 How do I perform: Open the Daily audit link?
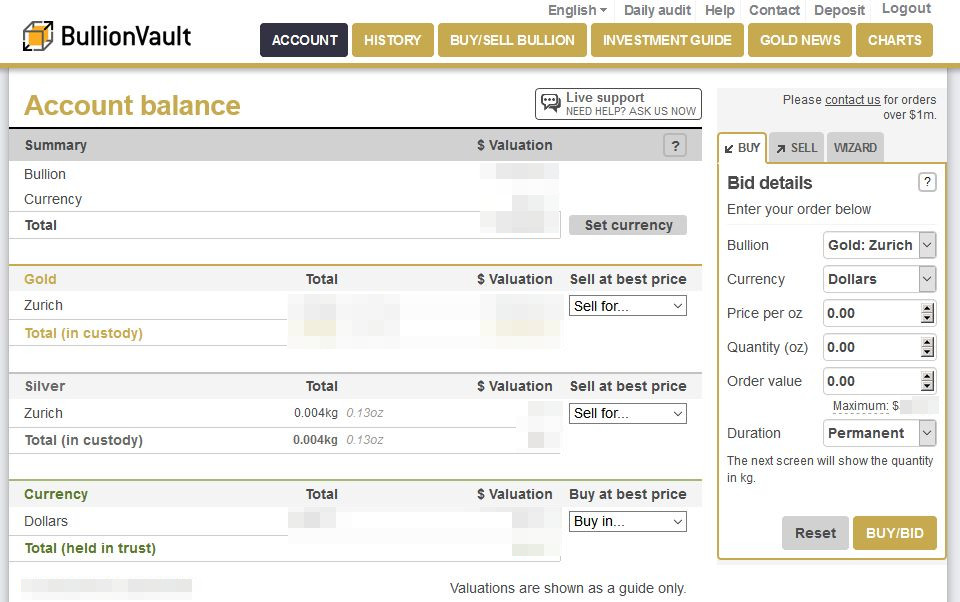657,10
